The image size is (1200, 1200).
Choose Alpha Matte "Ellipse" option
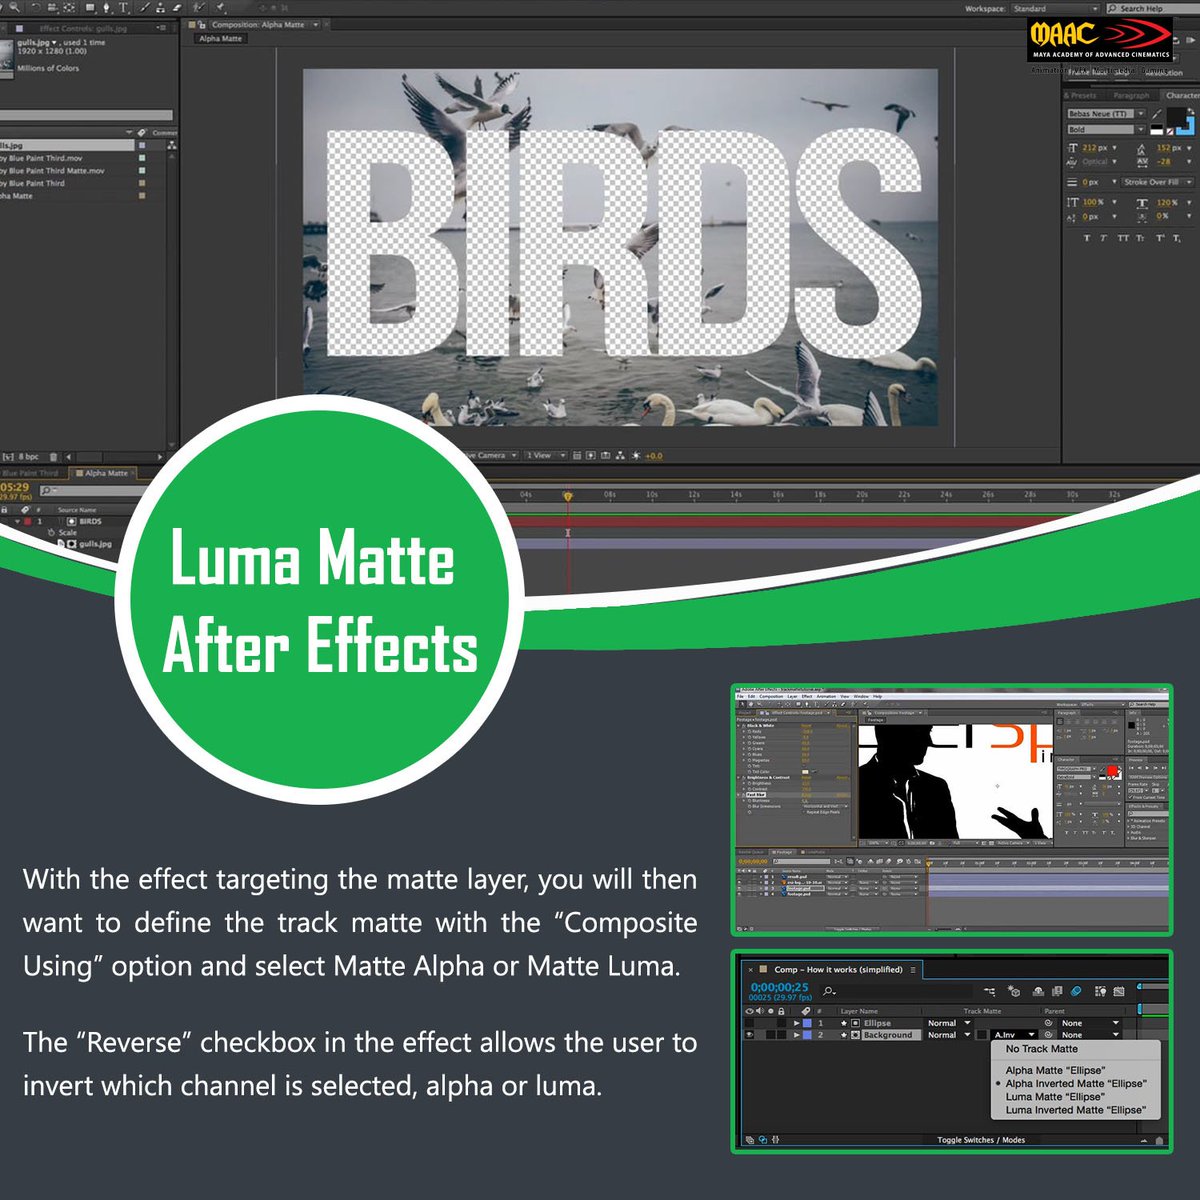(x=1055, y=1070)
